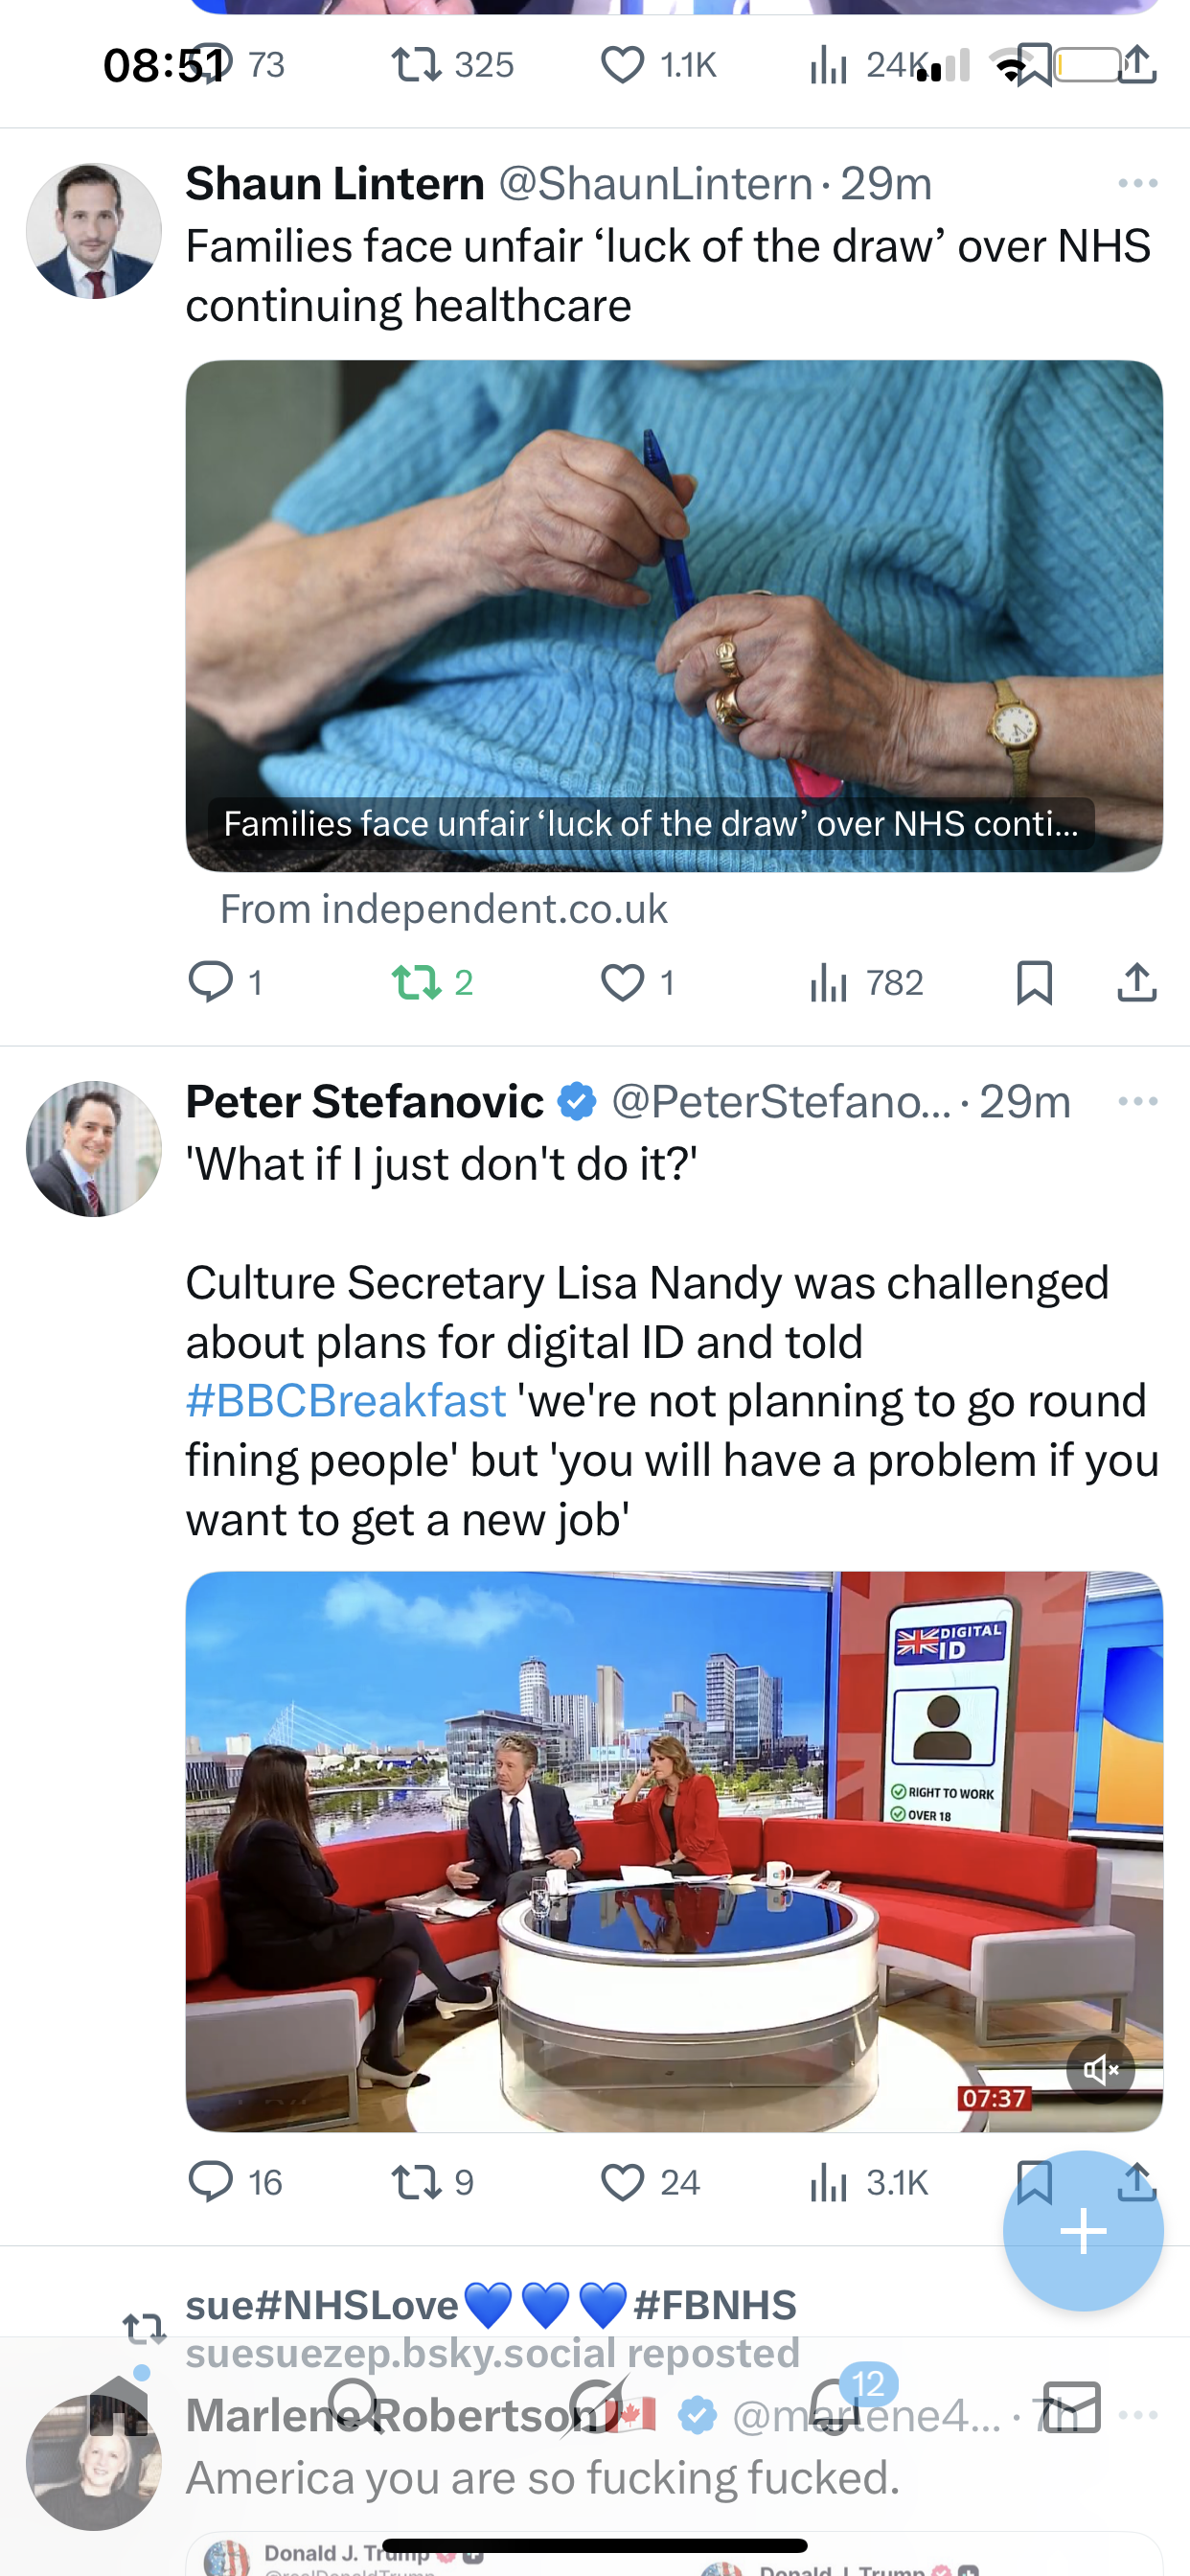This screenshot has width=1190, height=2576.
Task: Tap the compose new post button
Action: pos(1082,2231)
